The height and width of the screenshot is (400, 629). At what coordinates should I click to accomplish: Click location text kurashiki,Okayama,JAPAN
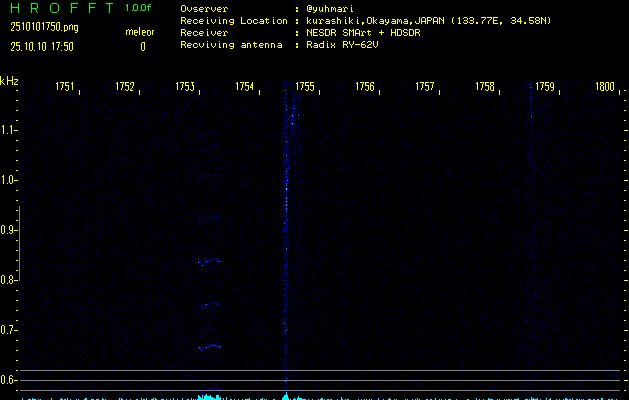tap(375, 20)
